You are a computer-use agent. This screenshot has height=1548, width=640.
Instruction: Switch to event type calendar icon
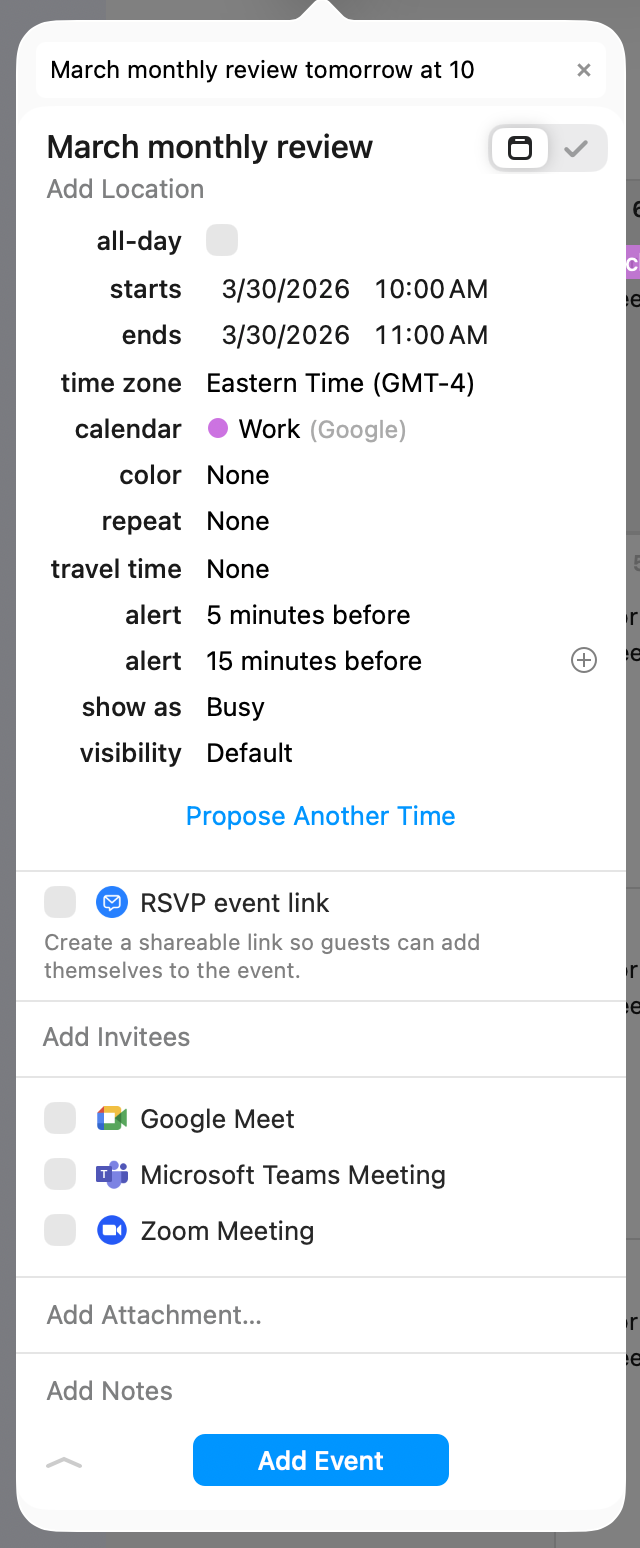tap(520, 149)
